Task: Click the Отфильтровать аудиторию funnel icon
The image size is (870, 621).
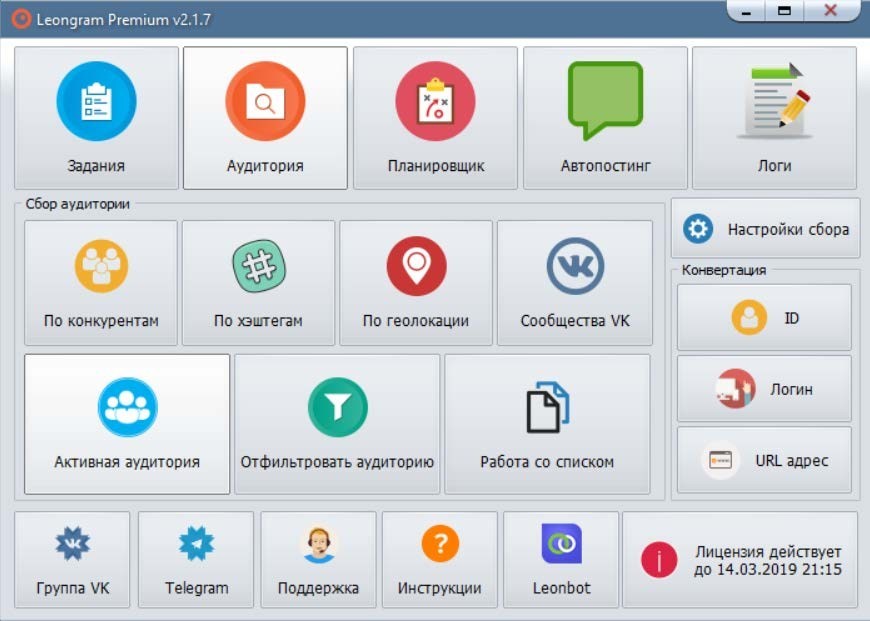Action: click(337, 408)
